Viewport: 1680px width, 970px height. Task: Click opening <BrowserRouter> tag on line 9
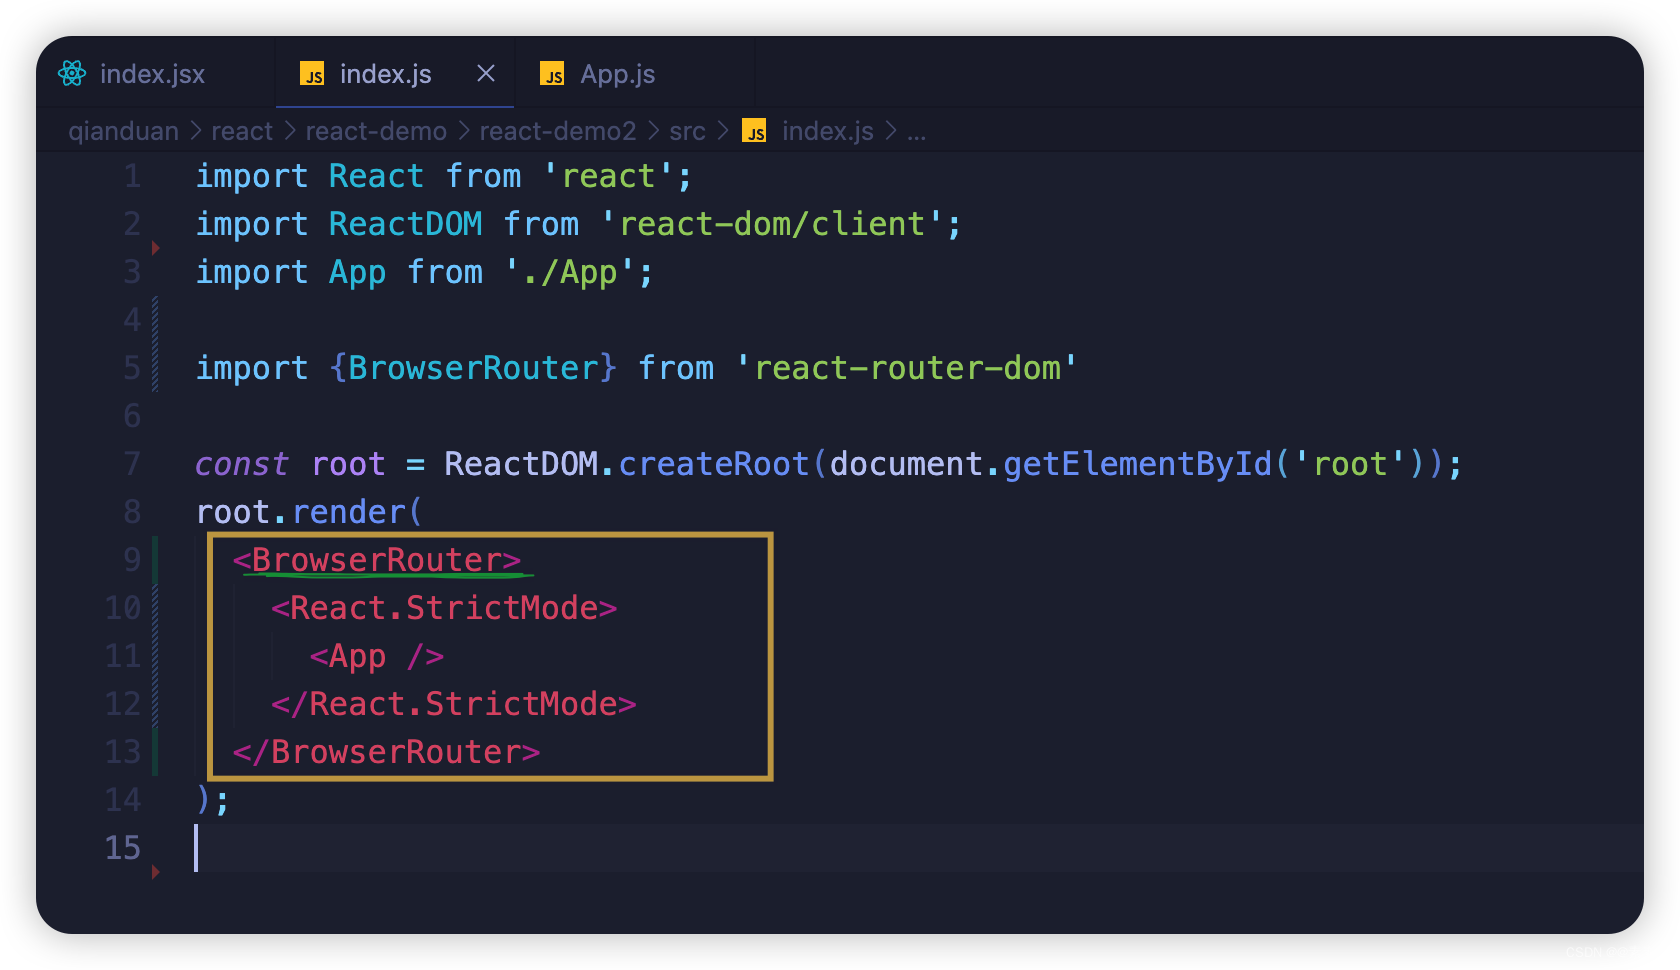pyautogui.click(x=377, y=560)
